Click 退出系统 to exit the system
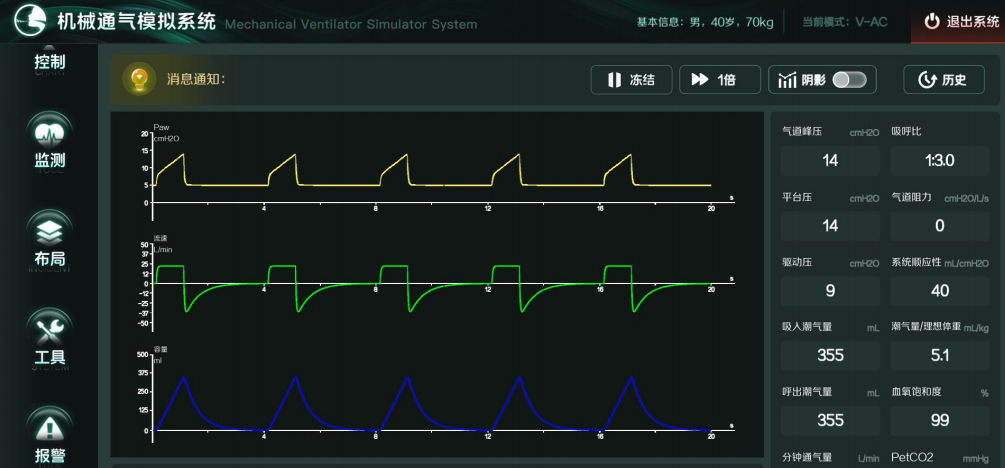Image resolution: width=1005 pixels, height=468 pixels. (960, 21)
